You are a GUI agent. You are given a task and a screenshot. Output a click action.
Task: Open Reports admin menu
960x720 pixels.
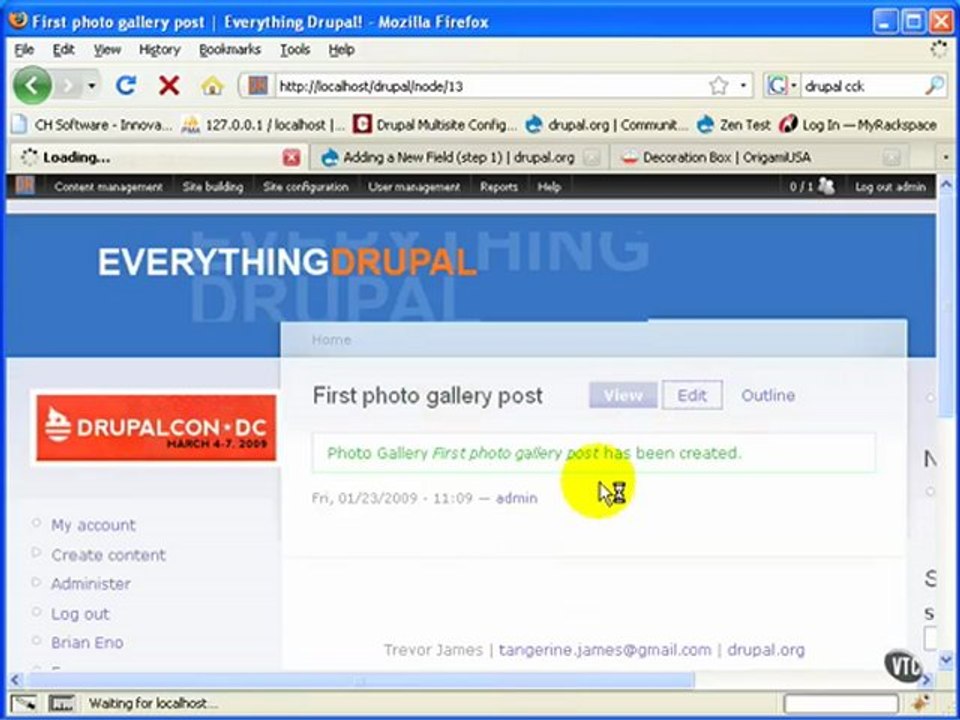[498, 187]
